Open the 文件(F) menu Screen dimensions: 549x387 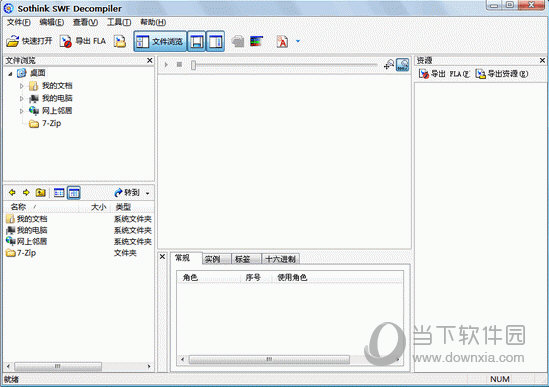click(x=19, y=22)
